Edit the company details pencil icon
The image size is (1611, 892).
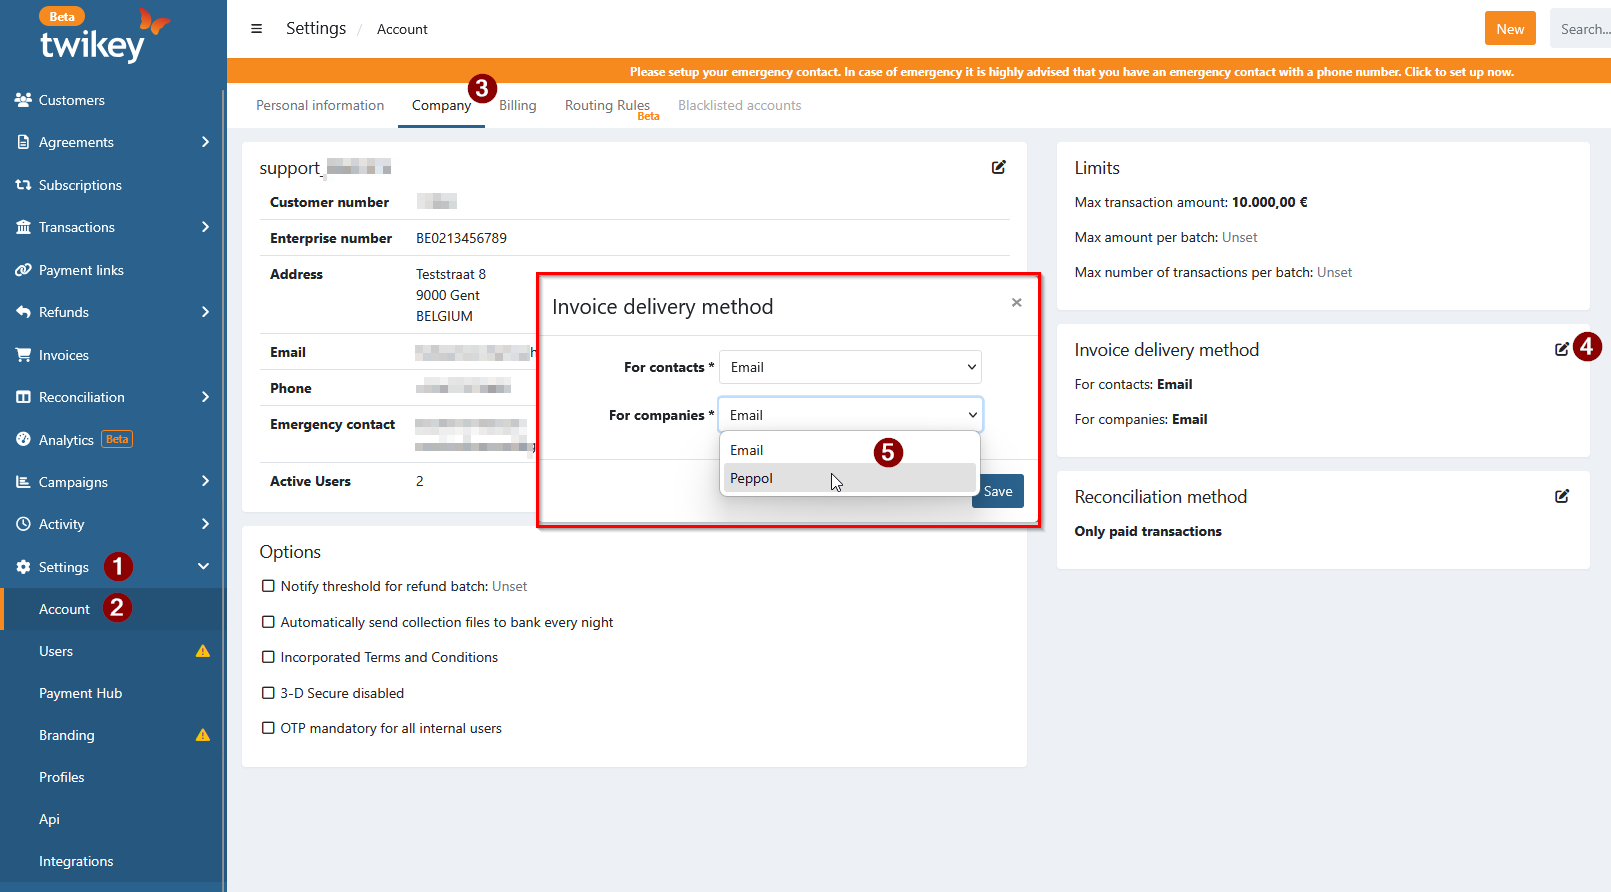[x=998, y=167]
